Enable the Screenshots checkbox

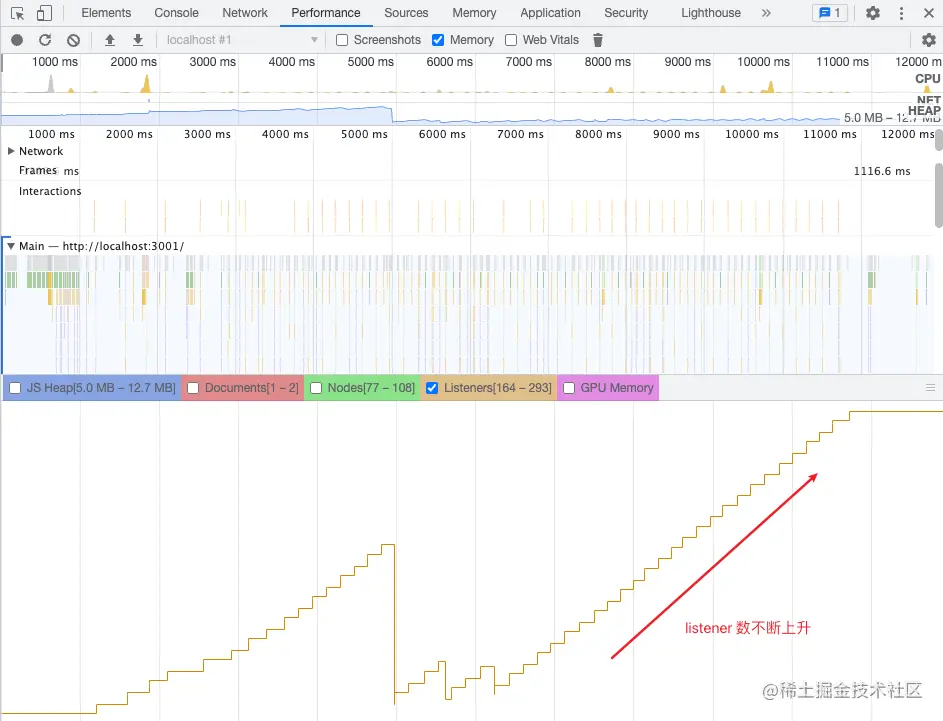click(342, 40)
